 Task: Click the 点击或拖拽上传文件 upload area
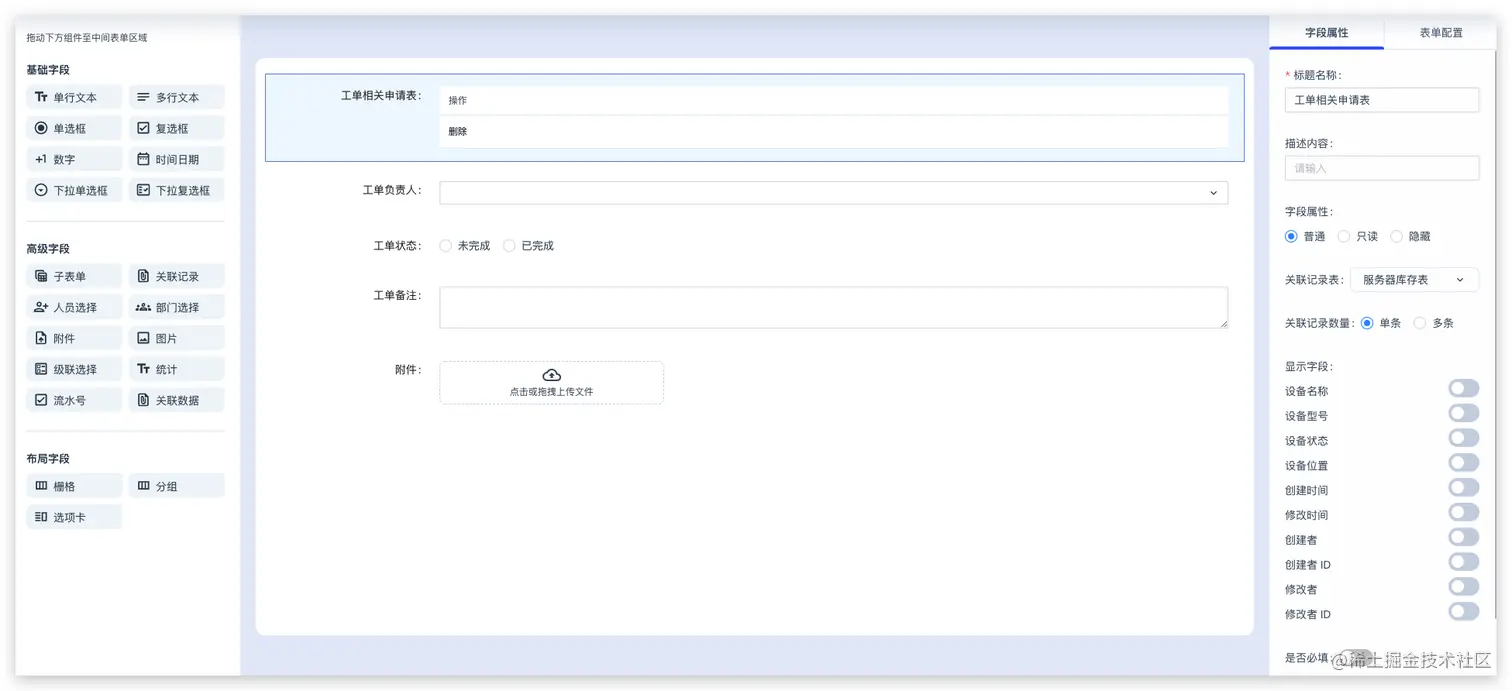pyautogui.click(x=551, y=383)
